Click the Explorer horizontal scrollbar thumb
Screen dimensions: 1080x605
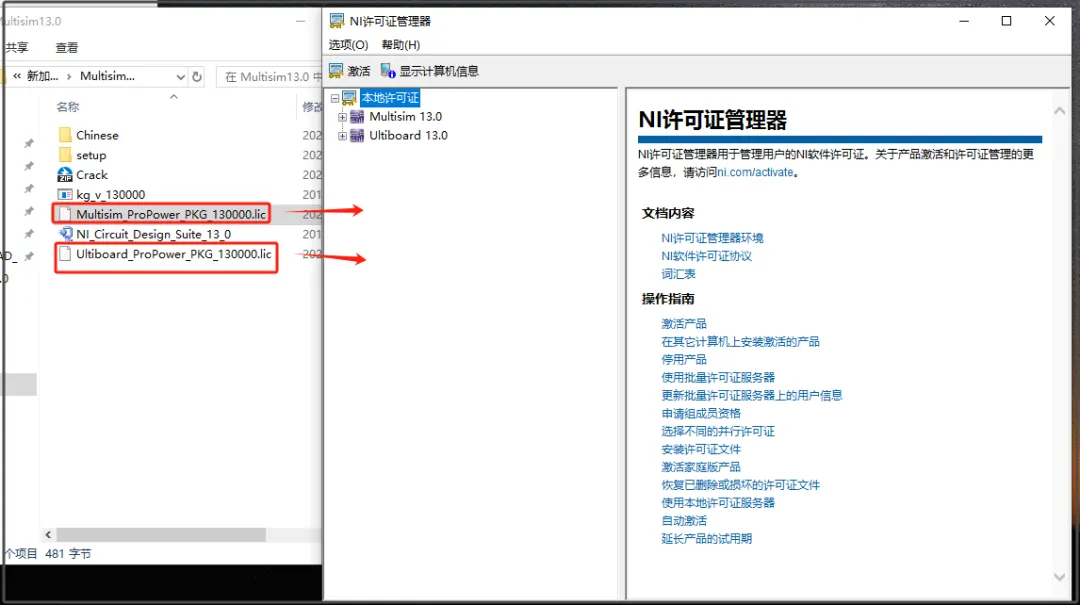[x=161, y=534]
